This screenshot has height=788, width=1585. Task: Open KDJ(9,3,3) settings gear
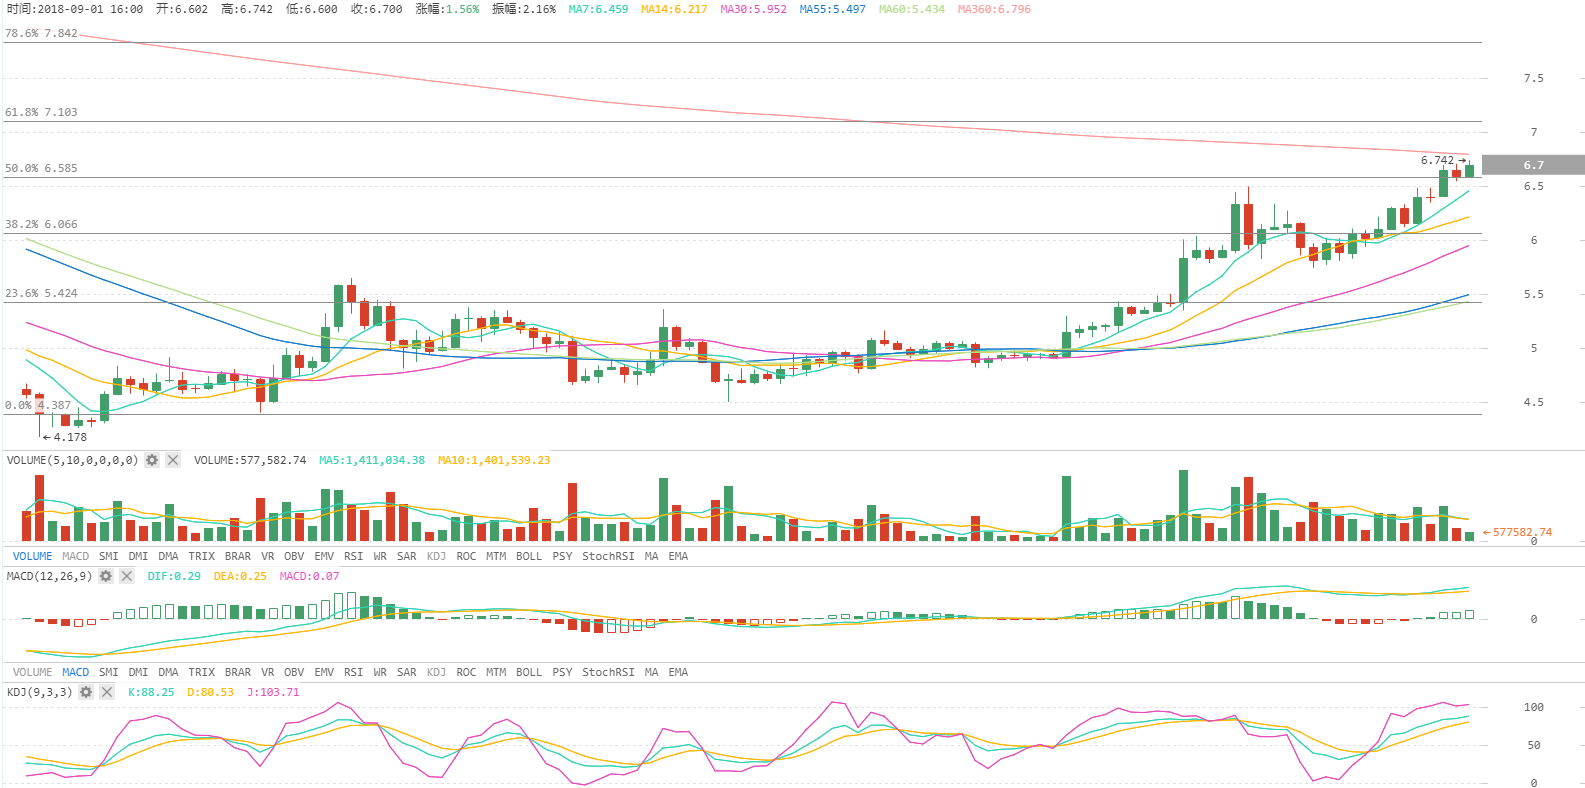click(x=86, y=692)
